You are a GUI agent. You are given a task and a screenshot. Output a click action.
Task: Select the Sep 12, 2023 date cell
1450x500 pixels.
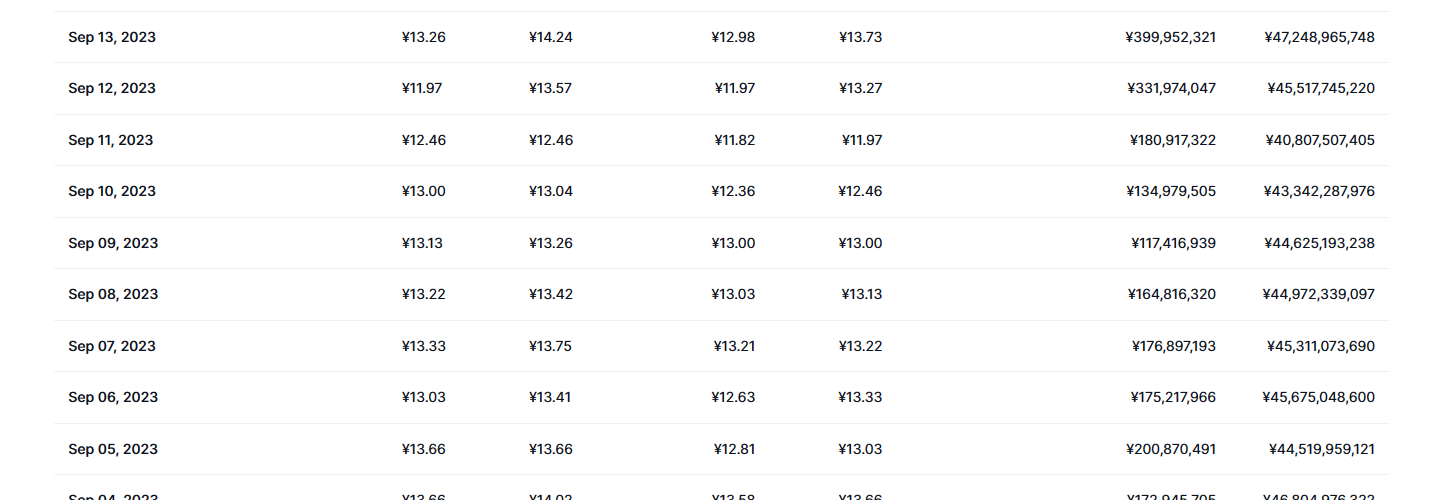[x=112, y=88]
